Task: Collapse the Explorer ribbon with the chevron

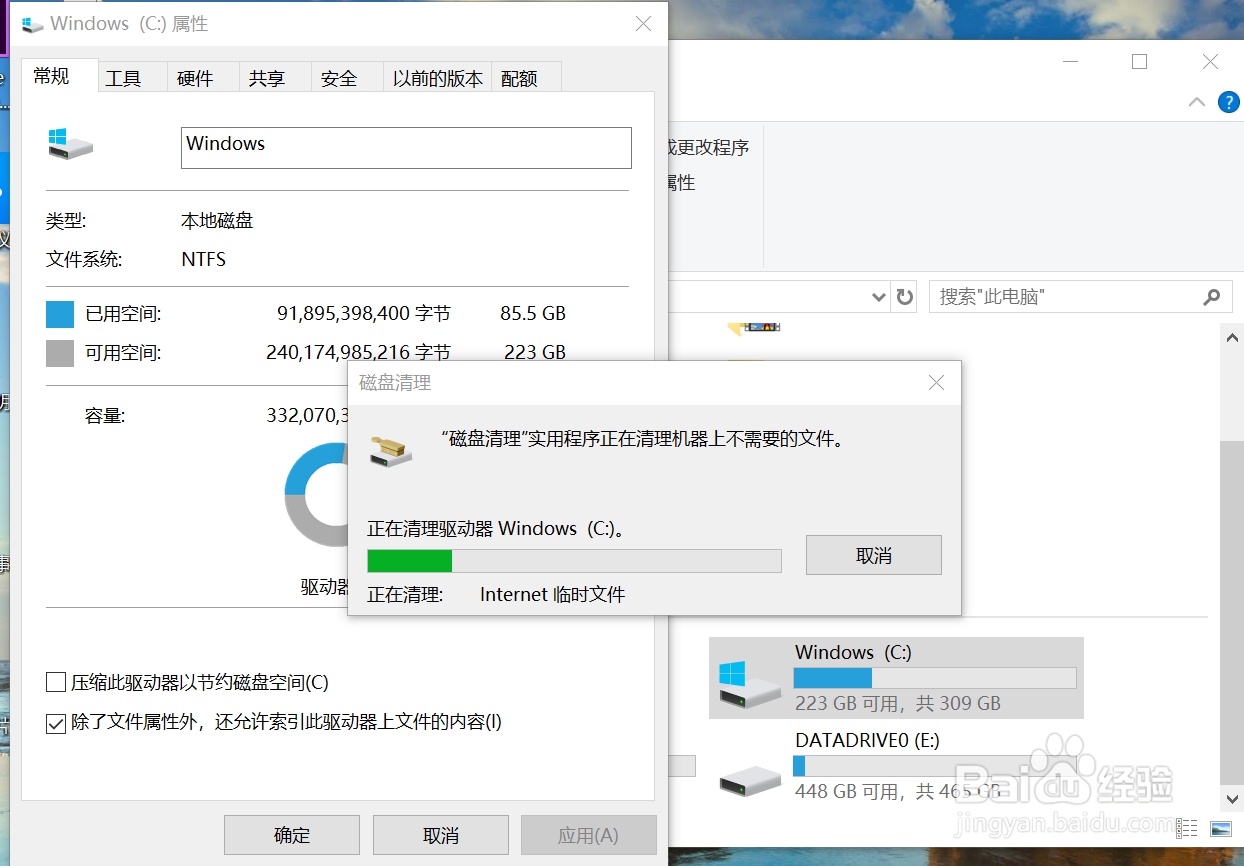Action: click(1197, 102)
